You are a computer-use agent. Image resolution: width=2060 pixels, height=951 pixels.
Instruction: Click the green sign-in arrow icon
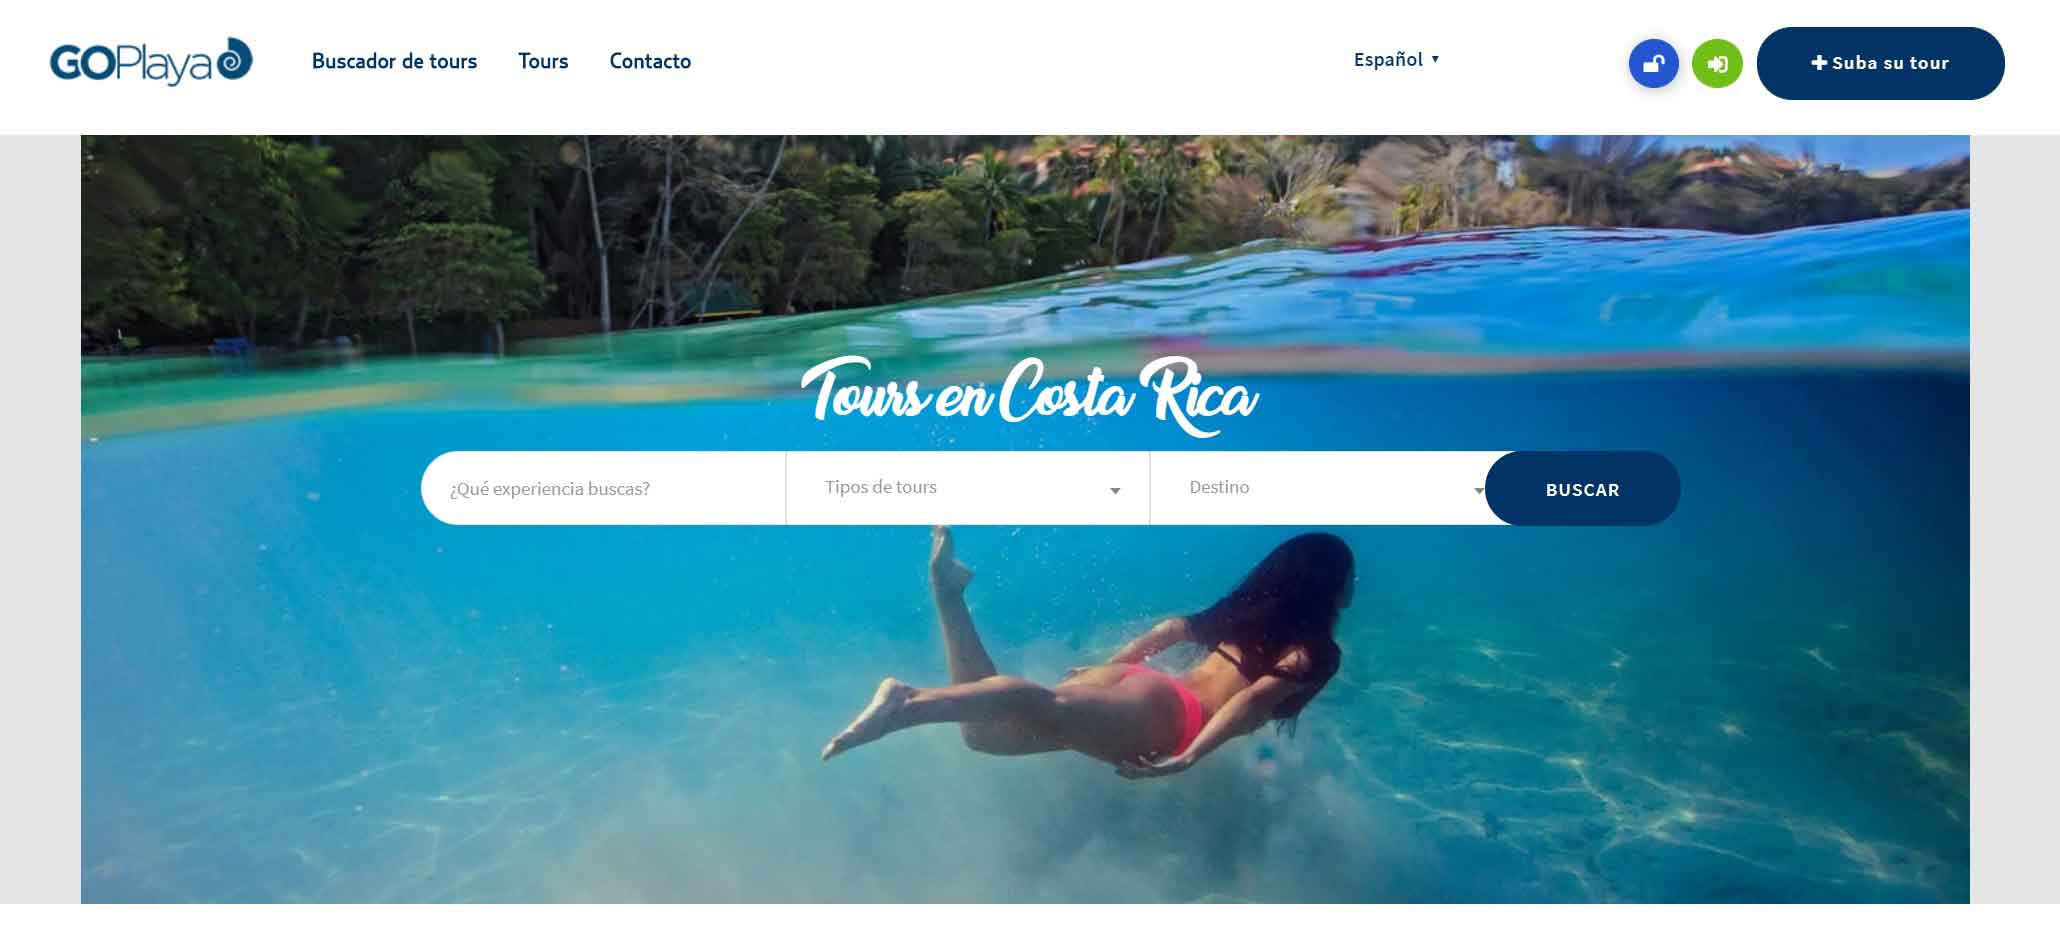click(x=1717, y=64)
